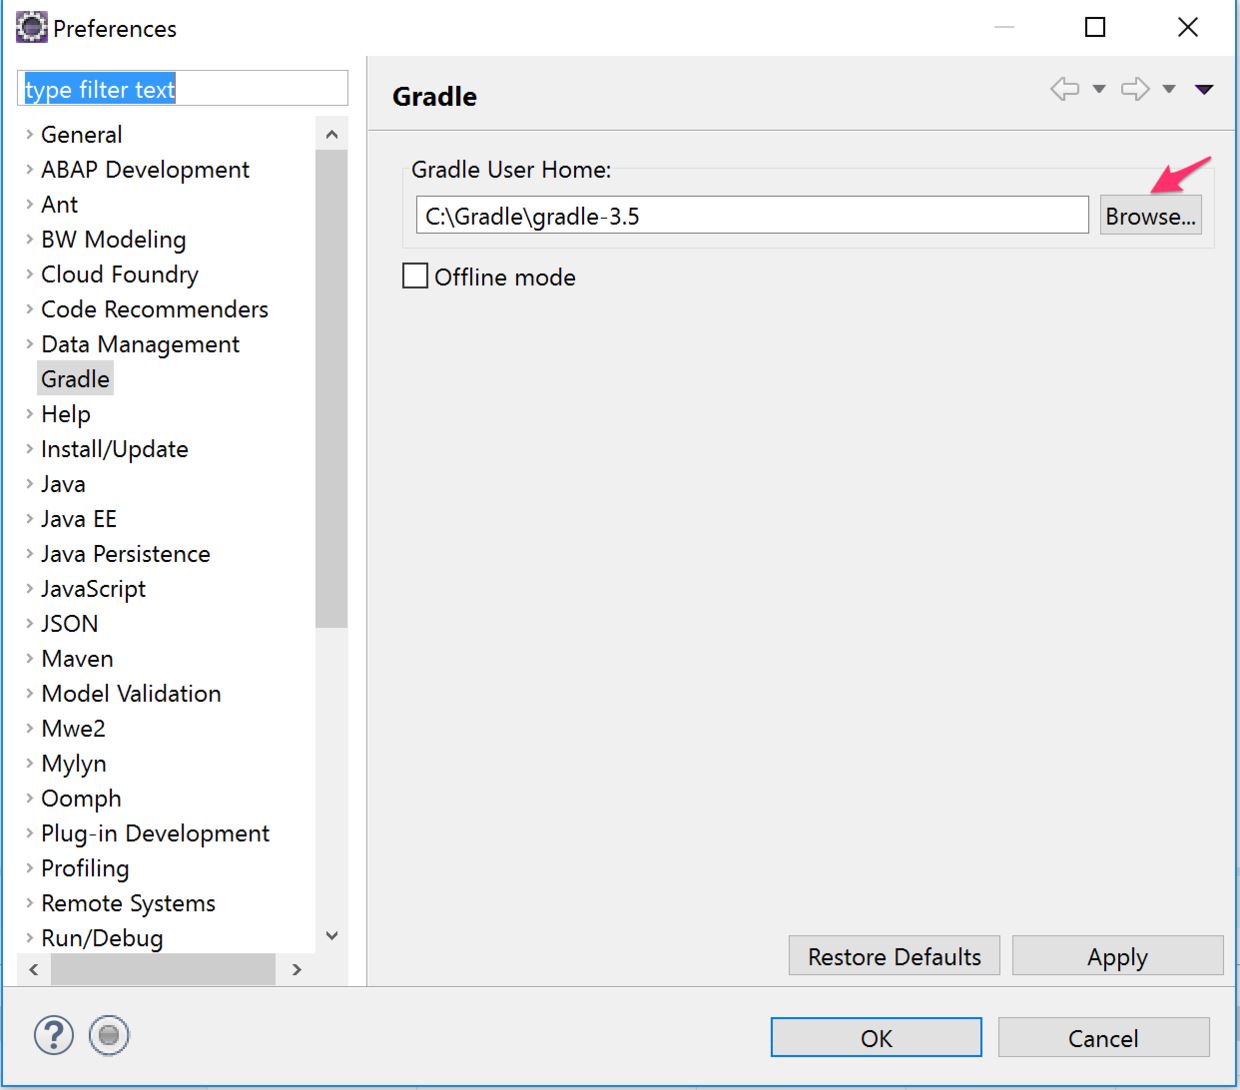The width and height of the screenshot is (1240, 1090).
Task: Click the Oomph preference recorder icon
Action: point(109,1035)
